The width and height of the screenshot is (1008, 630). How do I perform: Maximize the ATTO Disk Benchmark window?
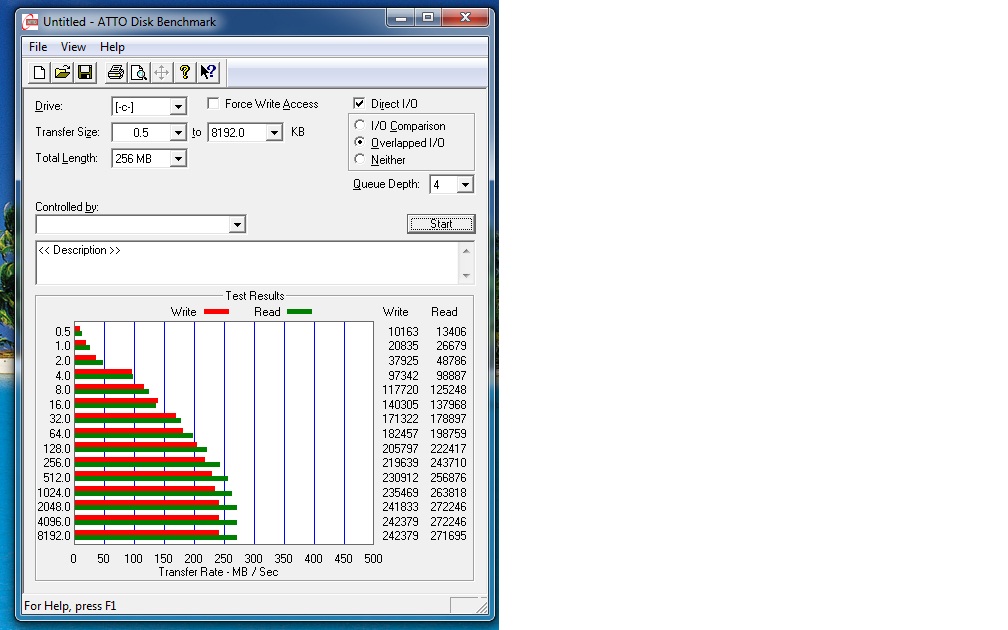(x=428, y=18)
